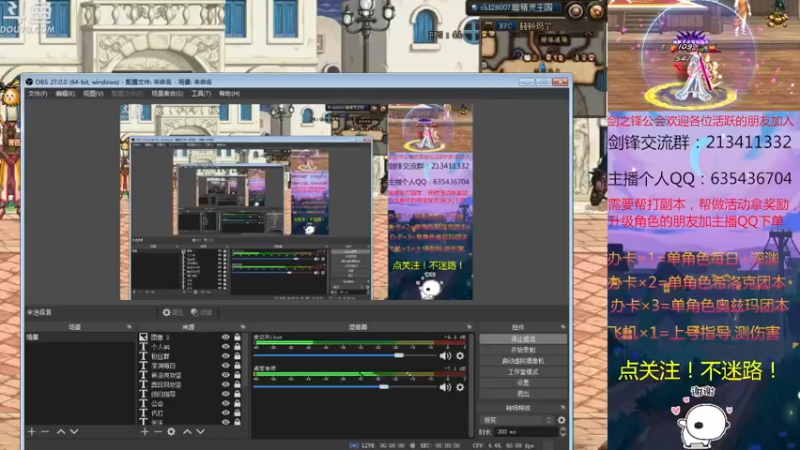The width and height of the screenshot is (800, 450).
Task: Open the 文件(F) menu
Action: coord(37,94)
